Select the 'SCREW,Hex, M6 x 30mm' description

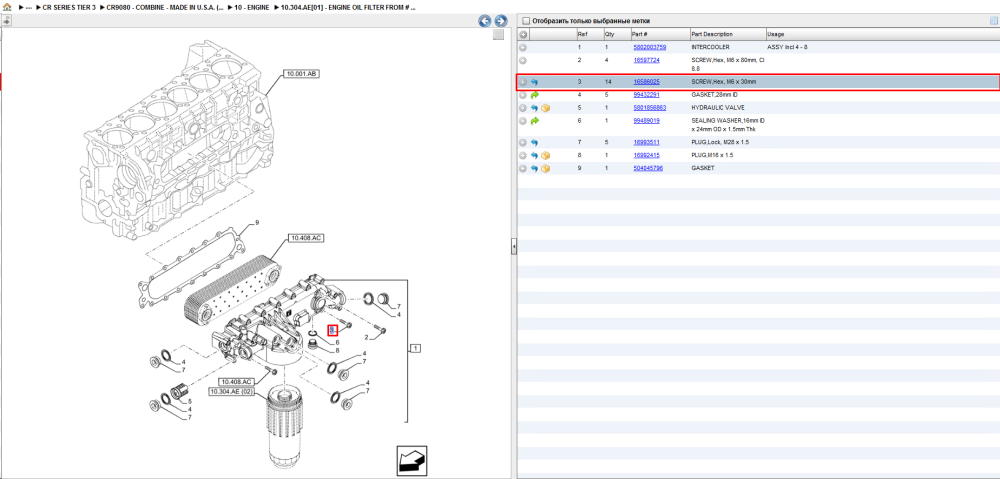click(x=724, y=82)
